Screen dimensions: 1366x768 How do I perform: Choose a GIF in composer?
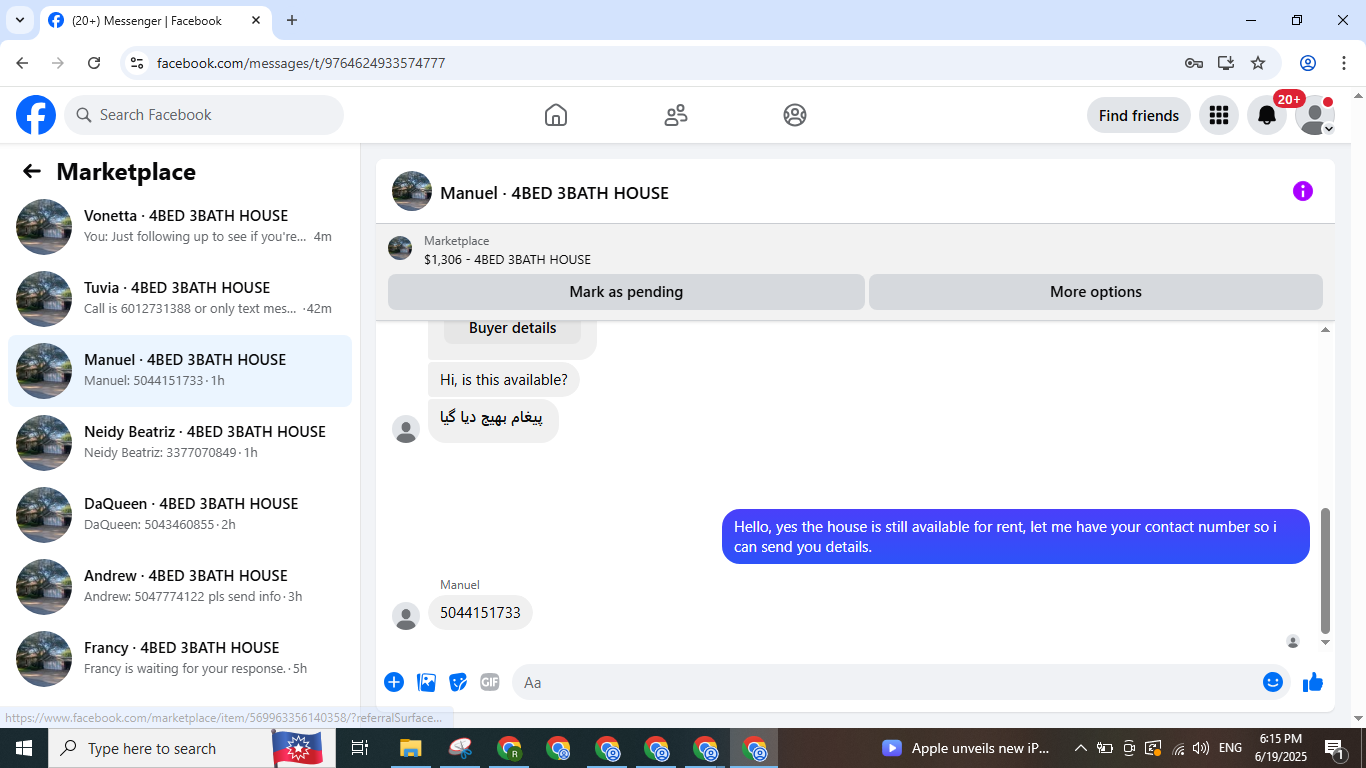click(490, 682)
